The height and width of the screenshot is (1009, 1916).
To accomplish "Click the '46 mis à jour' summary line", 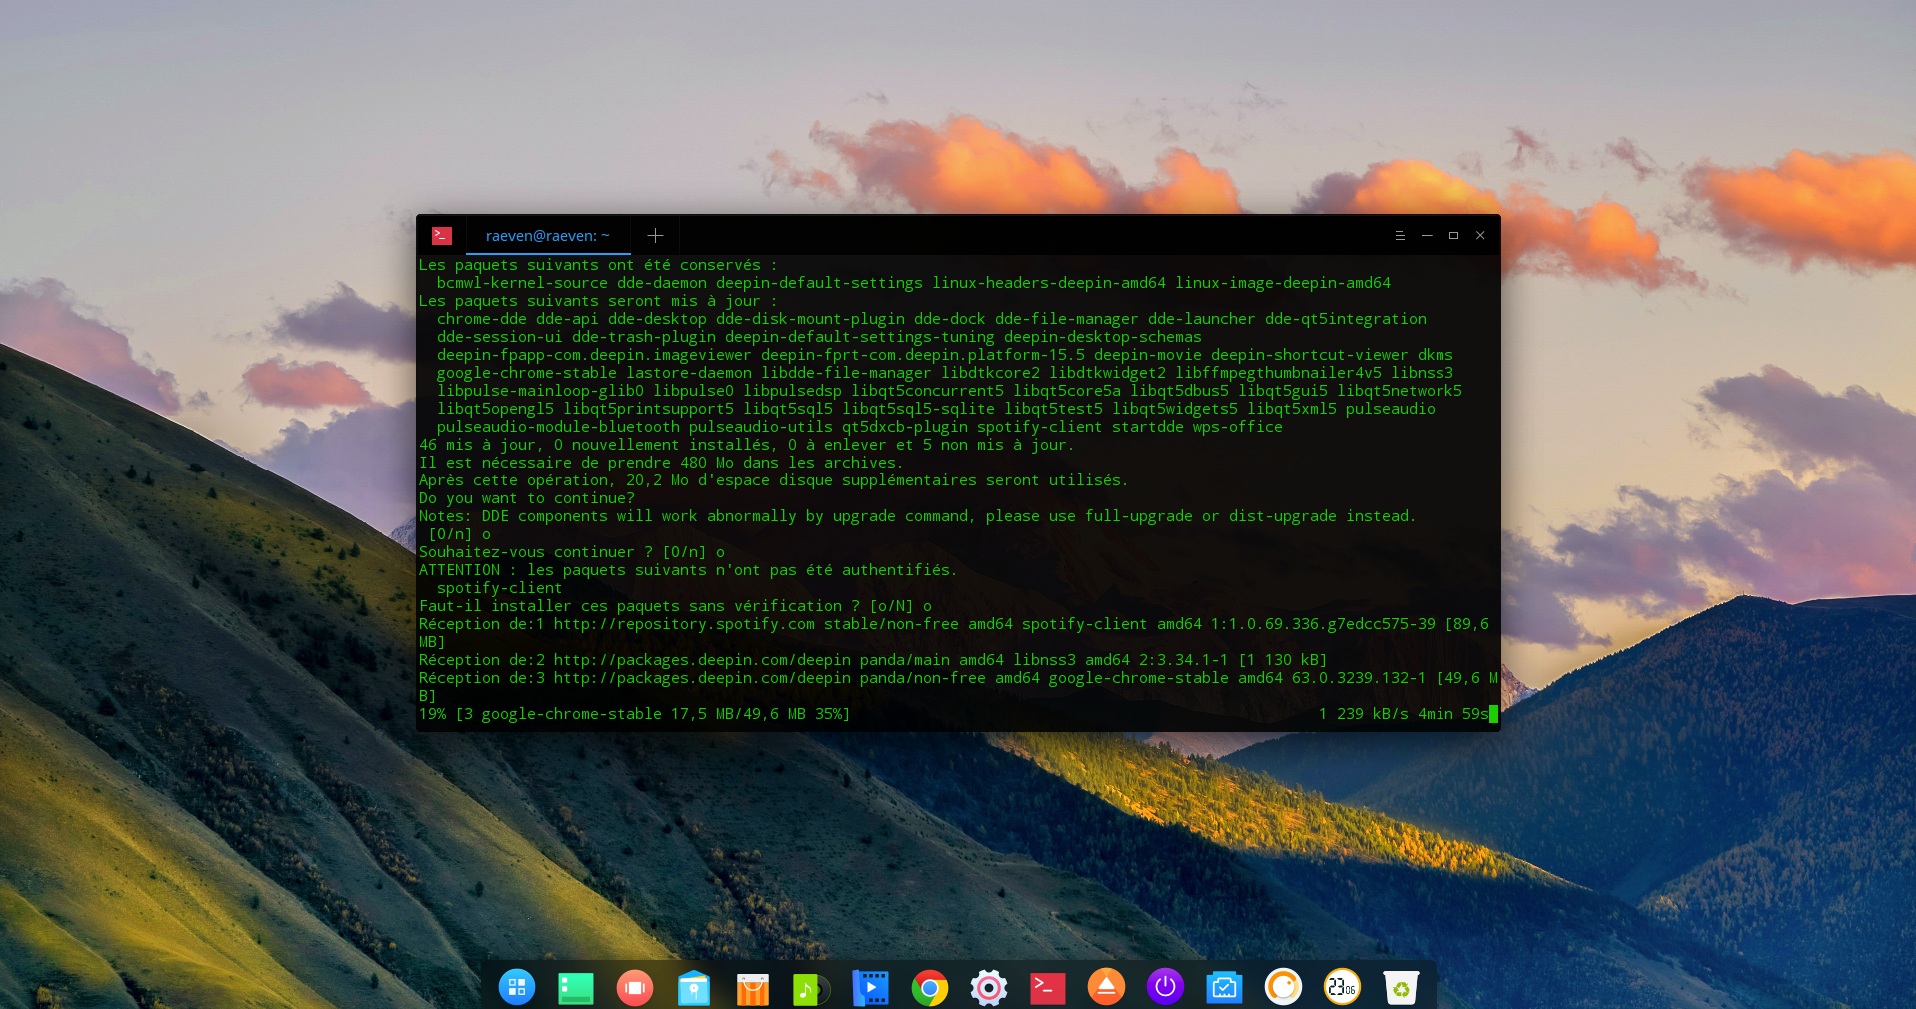I will point(746,445).
